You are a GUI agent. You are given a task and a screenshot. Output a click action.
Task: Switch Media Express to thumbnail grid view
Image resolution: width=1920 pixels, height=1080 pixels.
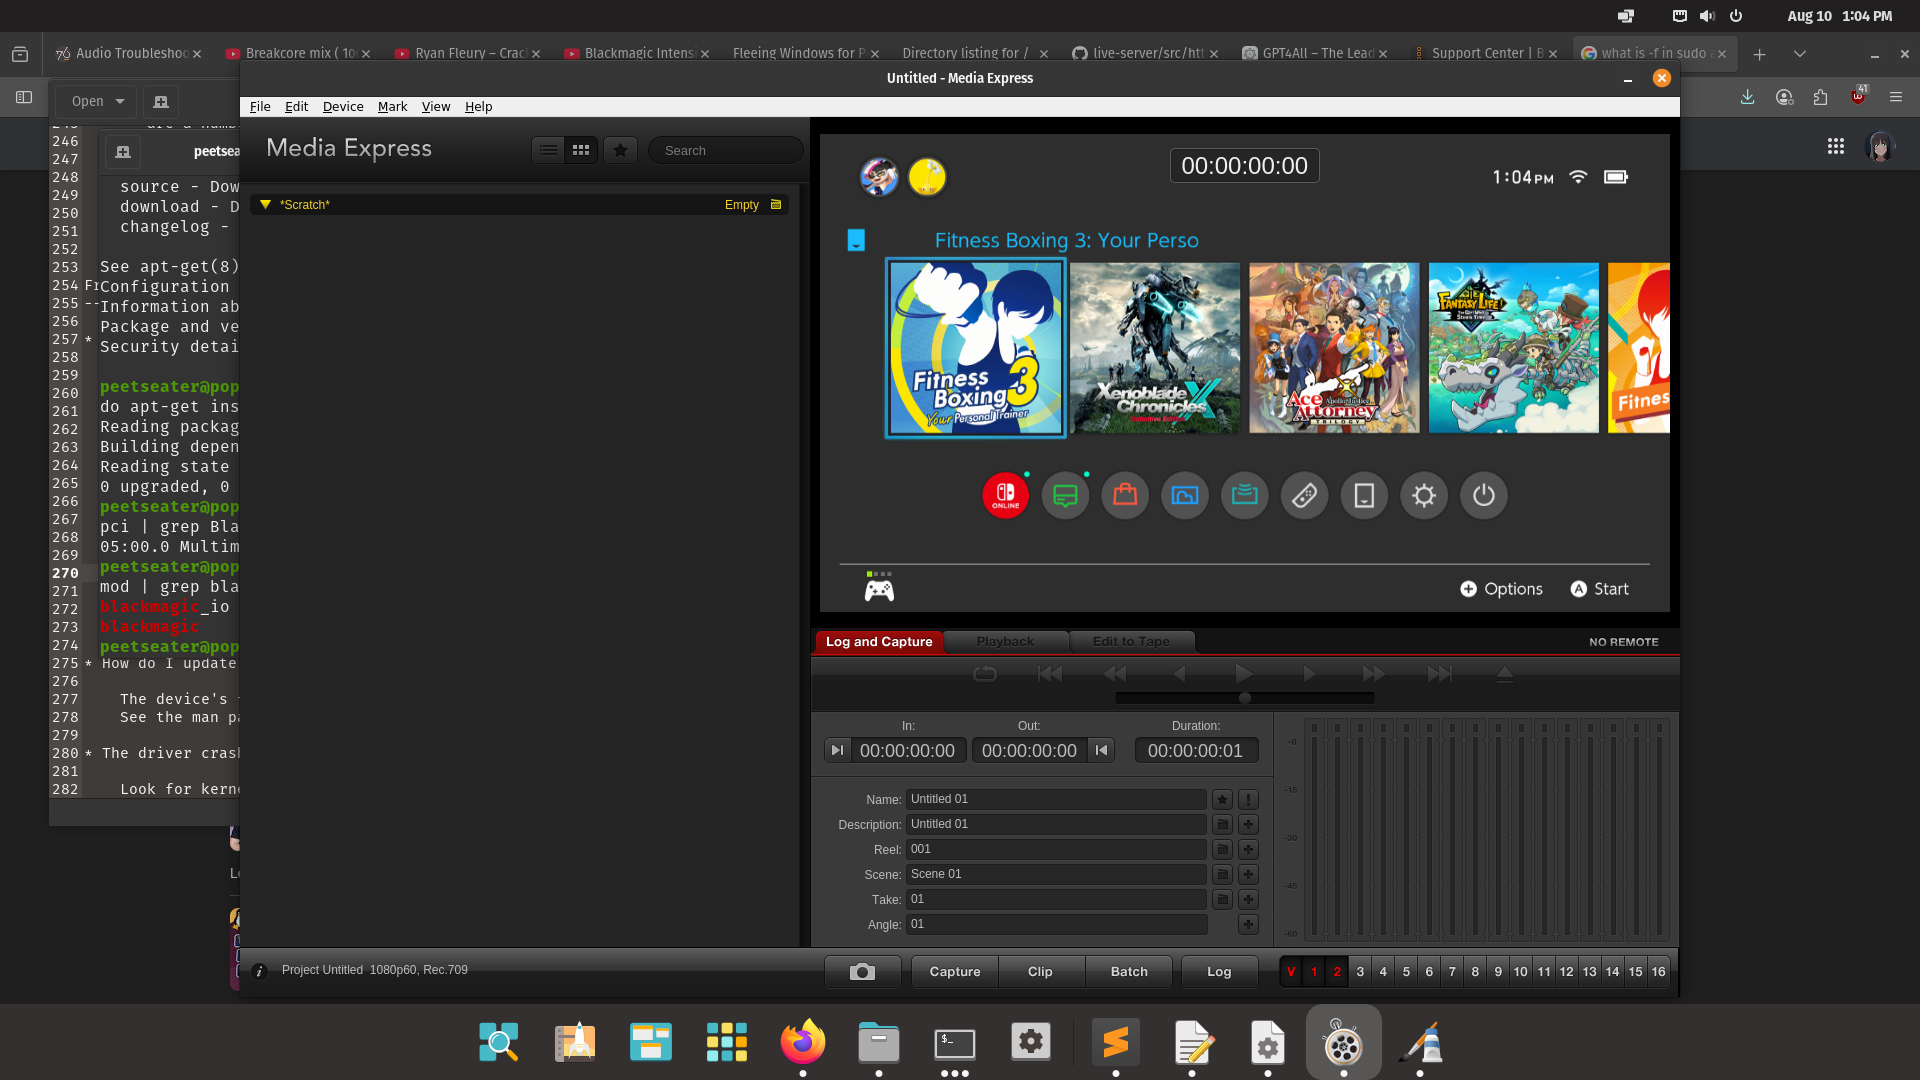(x=581, y=150)
